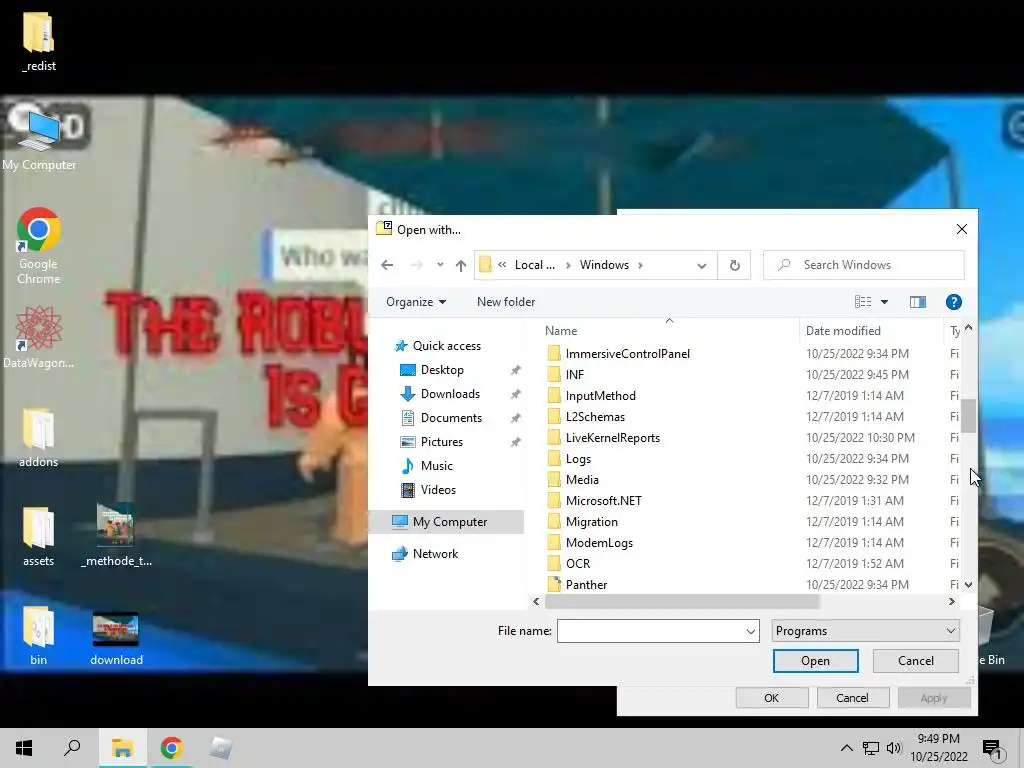Select the Google Chrome desktop shortcut
The width and height of the screenshot is (1024, 768).
(39, 246)
